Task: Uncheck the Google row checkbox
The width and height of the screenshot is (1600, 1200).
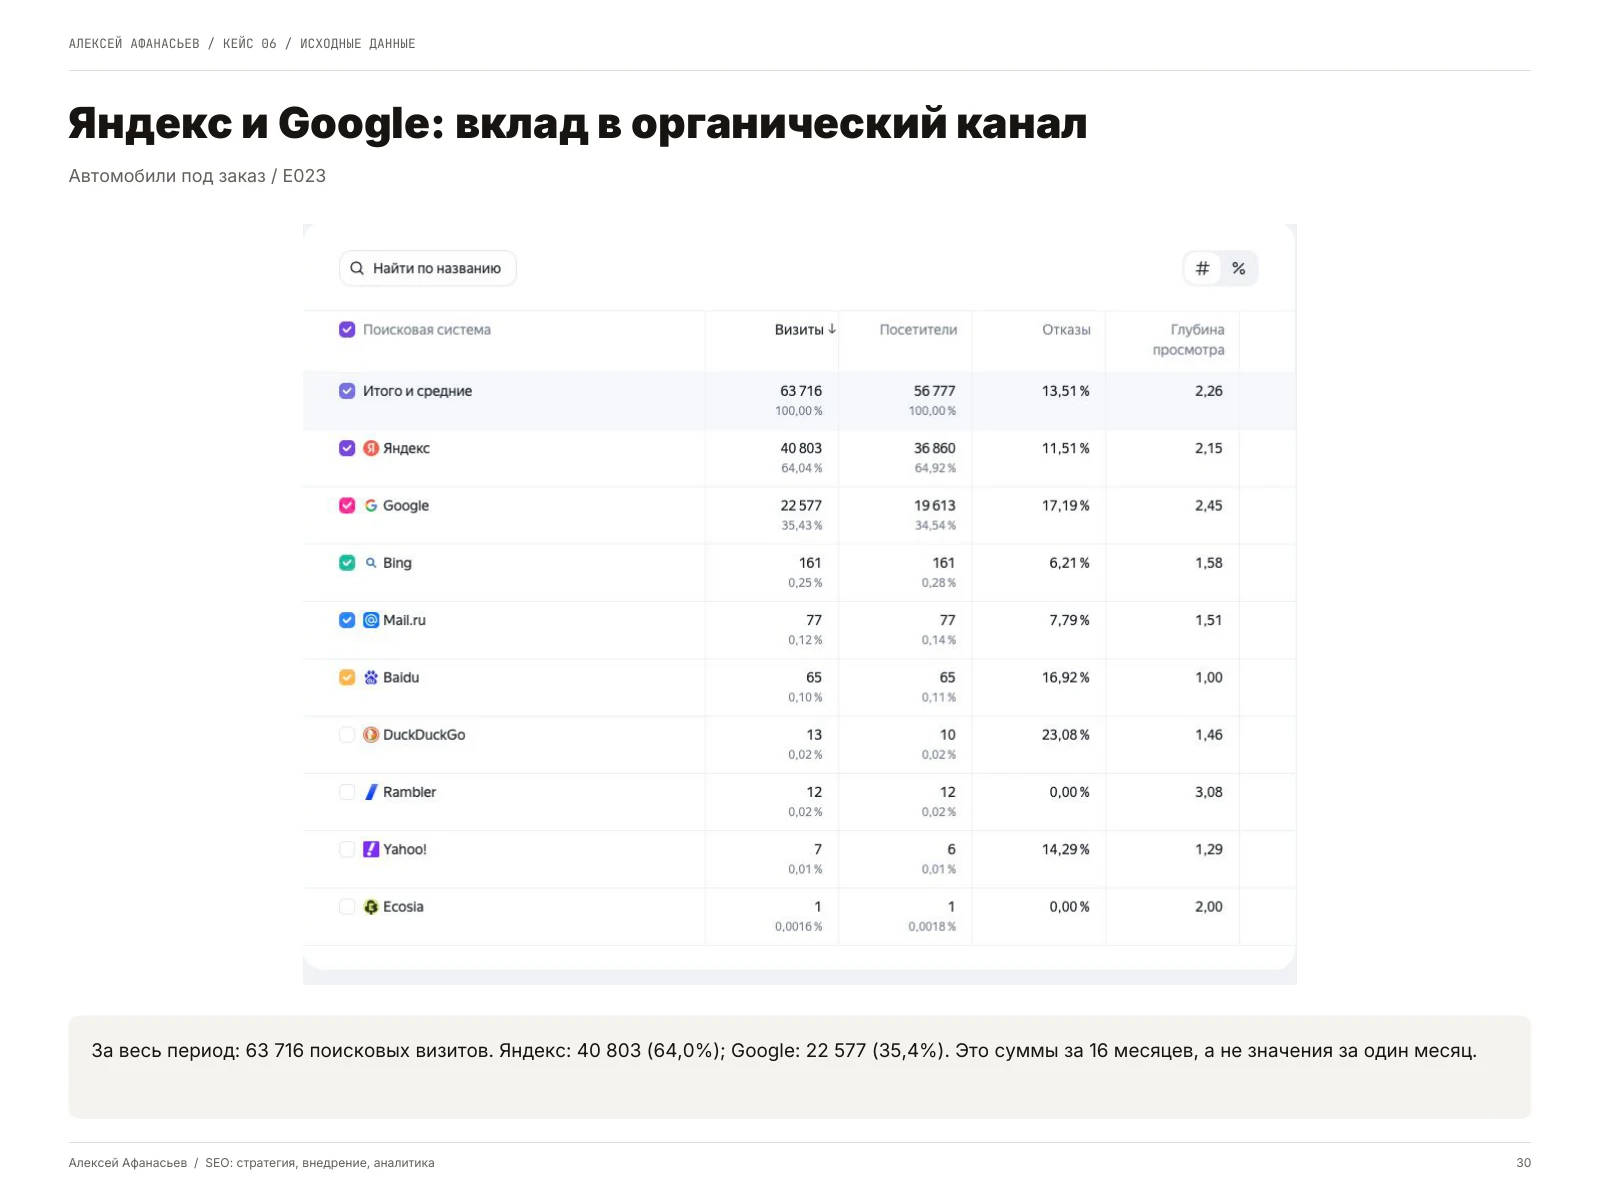Action: tap(347, 505)
